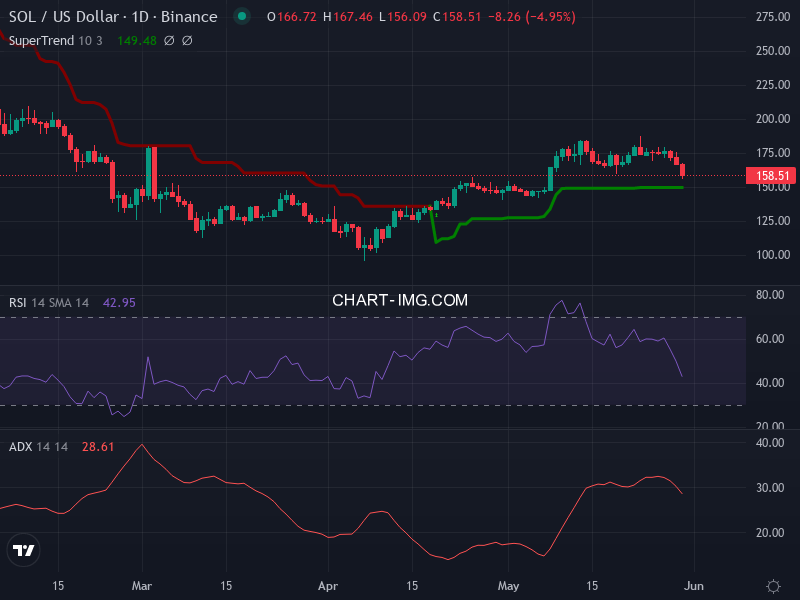Click the Jun label on time axis
The image size is (800, 600).
pos(693,586)
